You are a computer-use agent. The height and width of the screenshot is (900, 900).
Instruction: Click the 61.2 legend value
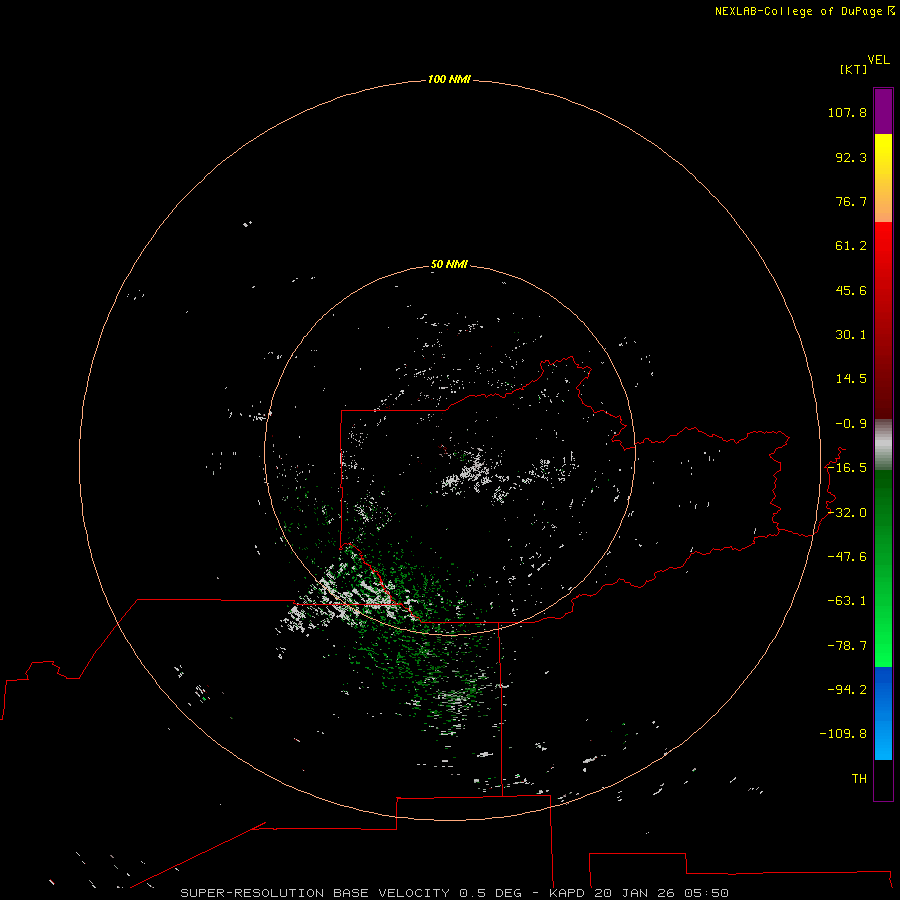(851, 246)
